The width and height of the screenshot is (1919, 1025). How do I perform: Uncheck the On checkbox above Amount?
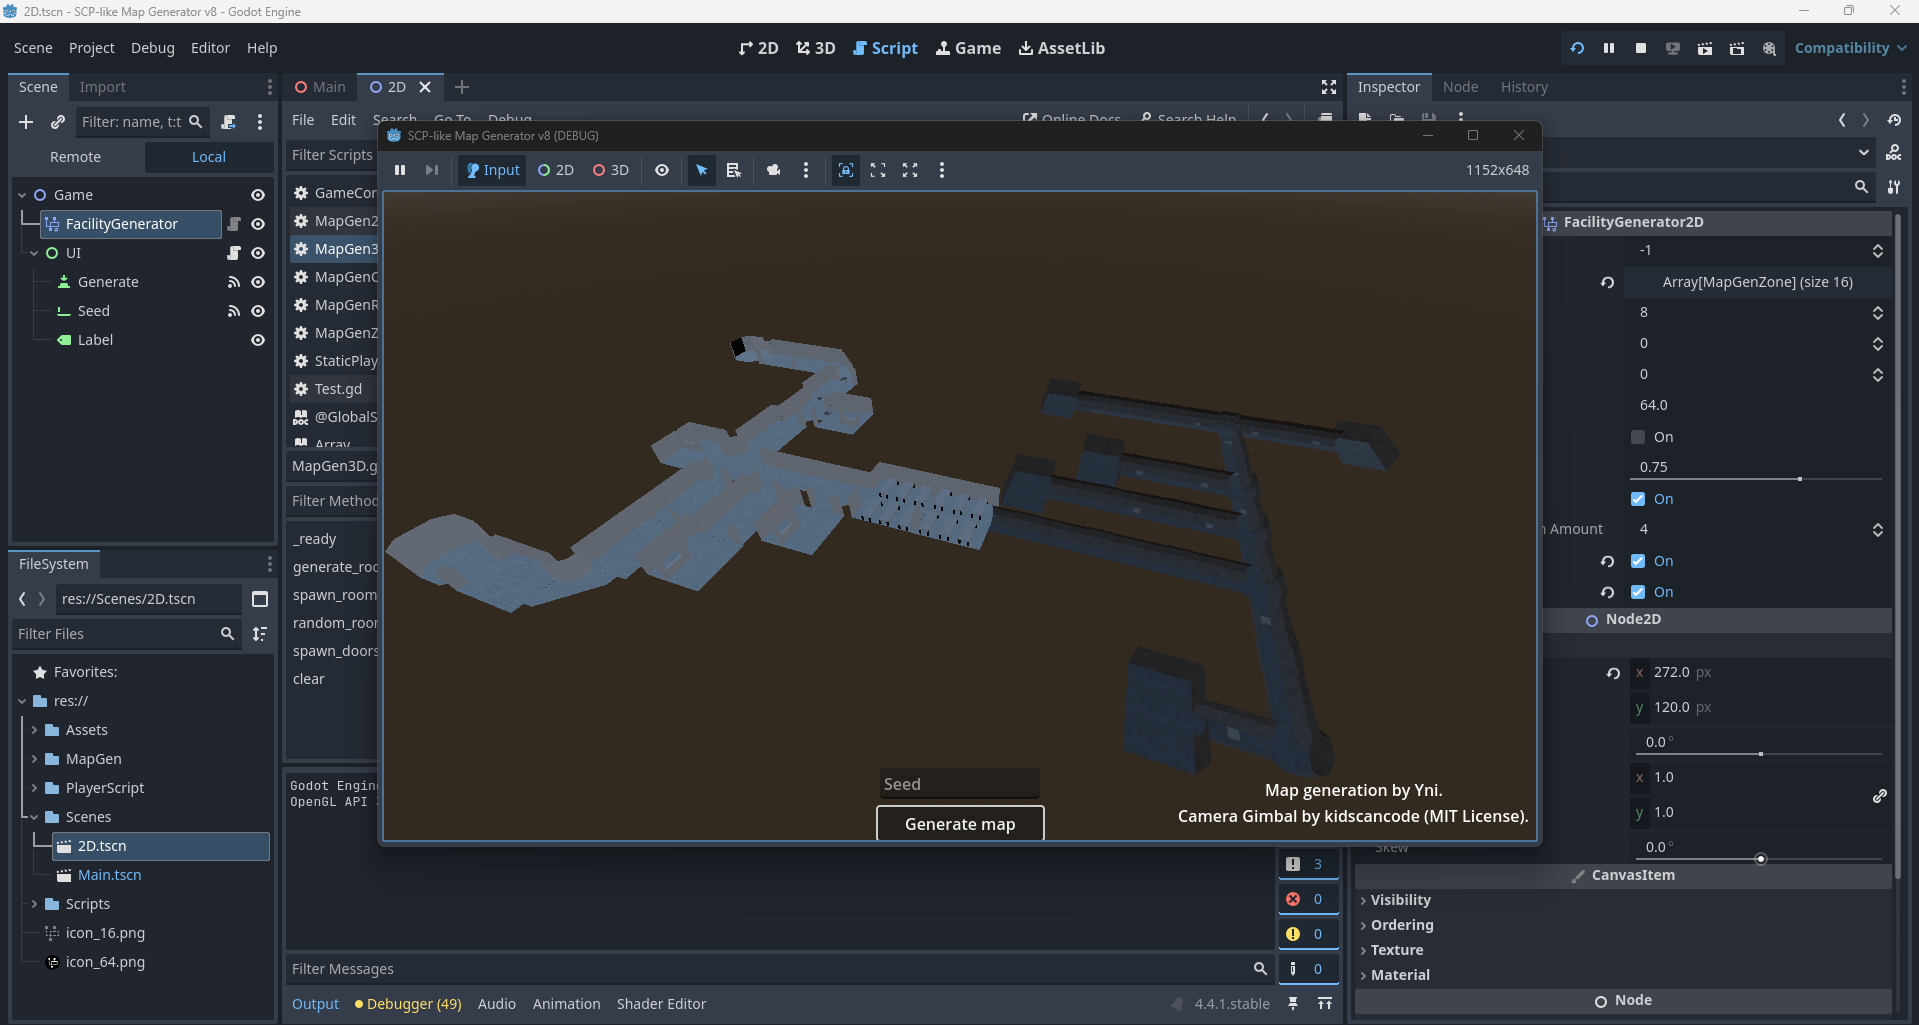pyautogui.click(x=1638, y=499)
